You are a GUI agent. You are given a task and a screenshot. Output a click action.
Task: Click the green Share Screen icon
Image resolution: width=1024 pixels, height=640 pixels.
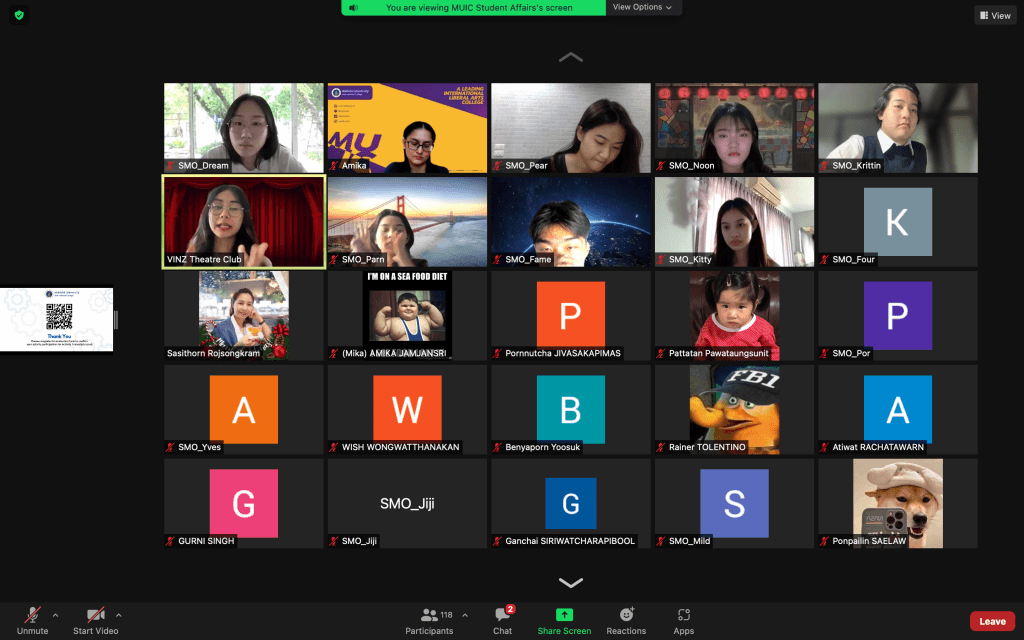pos(564,615)
